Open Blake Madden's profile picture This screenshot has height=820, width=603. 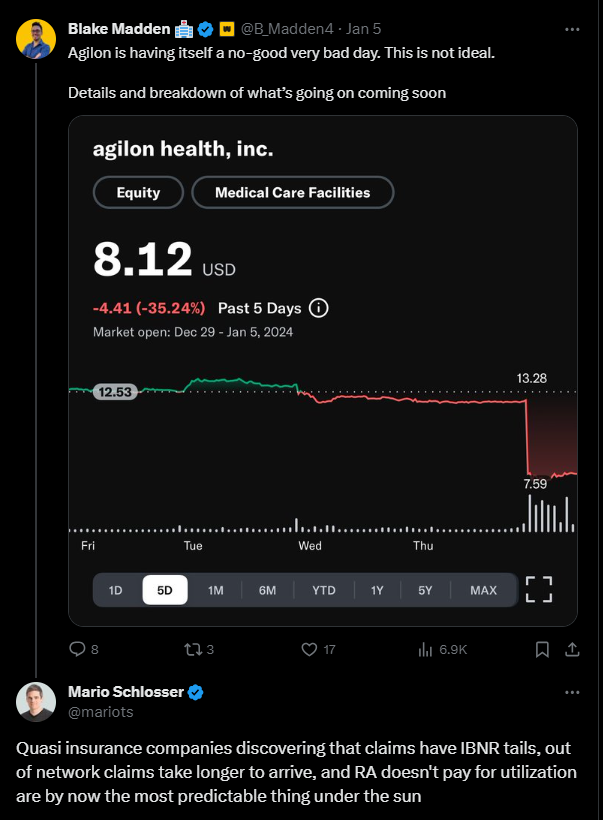pyautogui.click(x=33, y=37)
